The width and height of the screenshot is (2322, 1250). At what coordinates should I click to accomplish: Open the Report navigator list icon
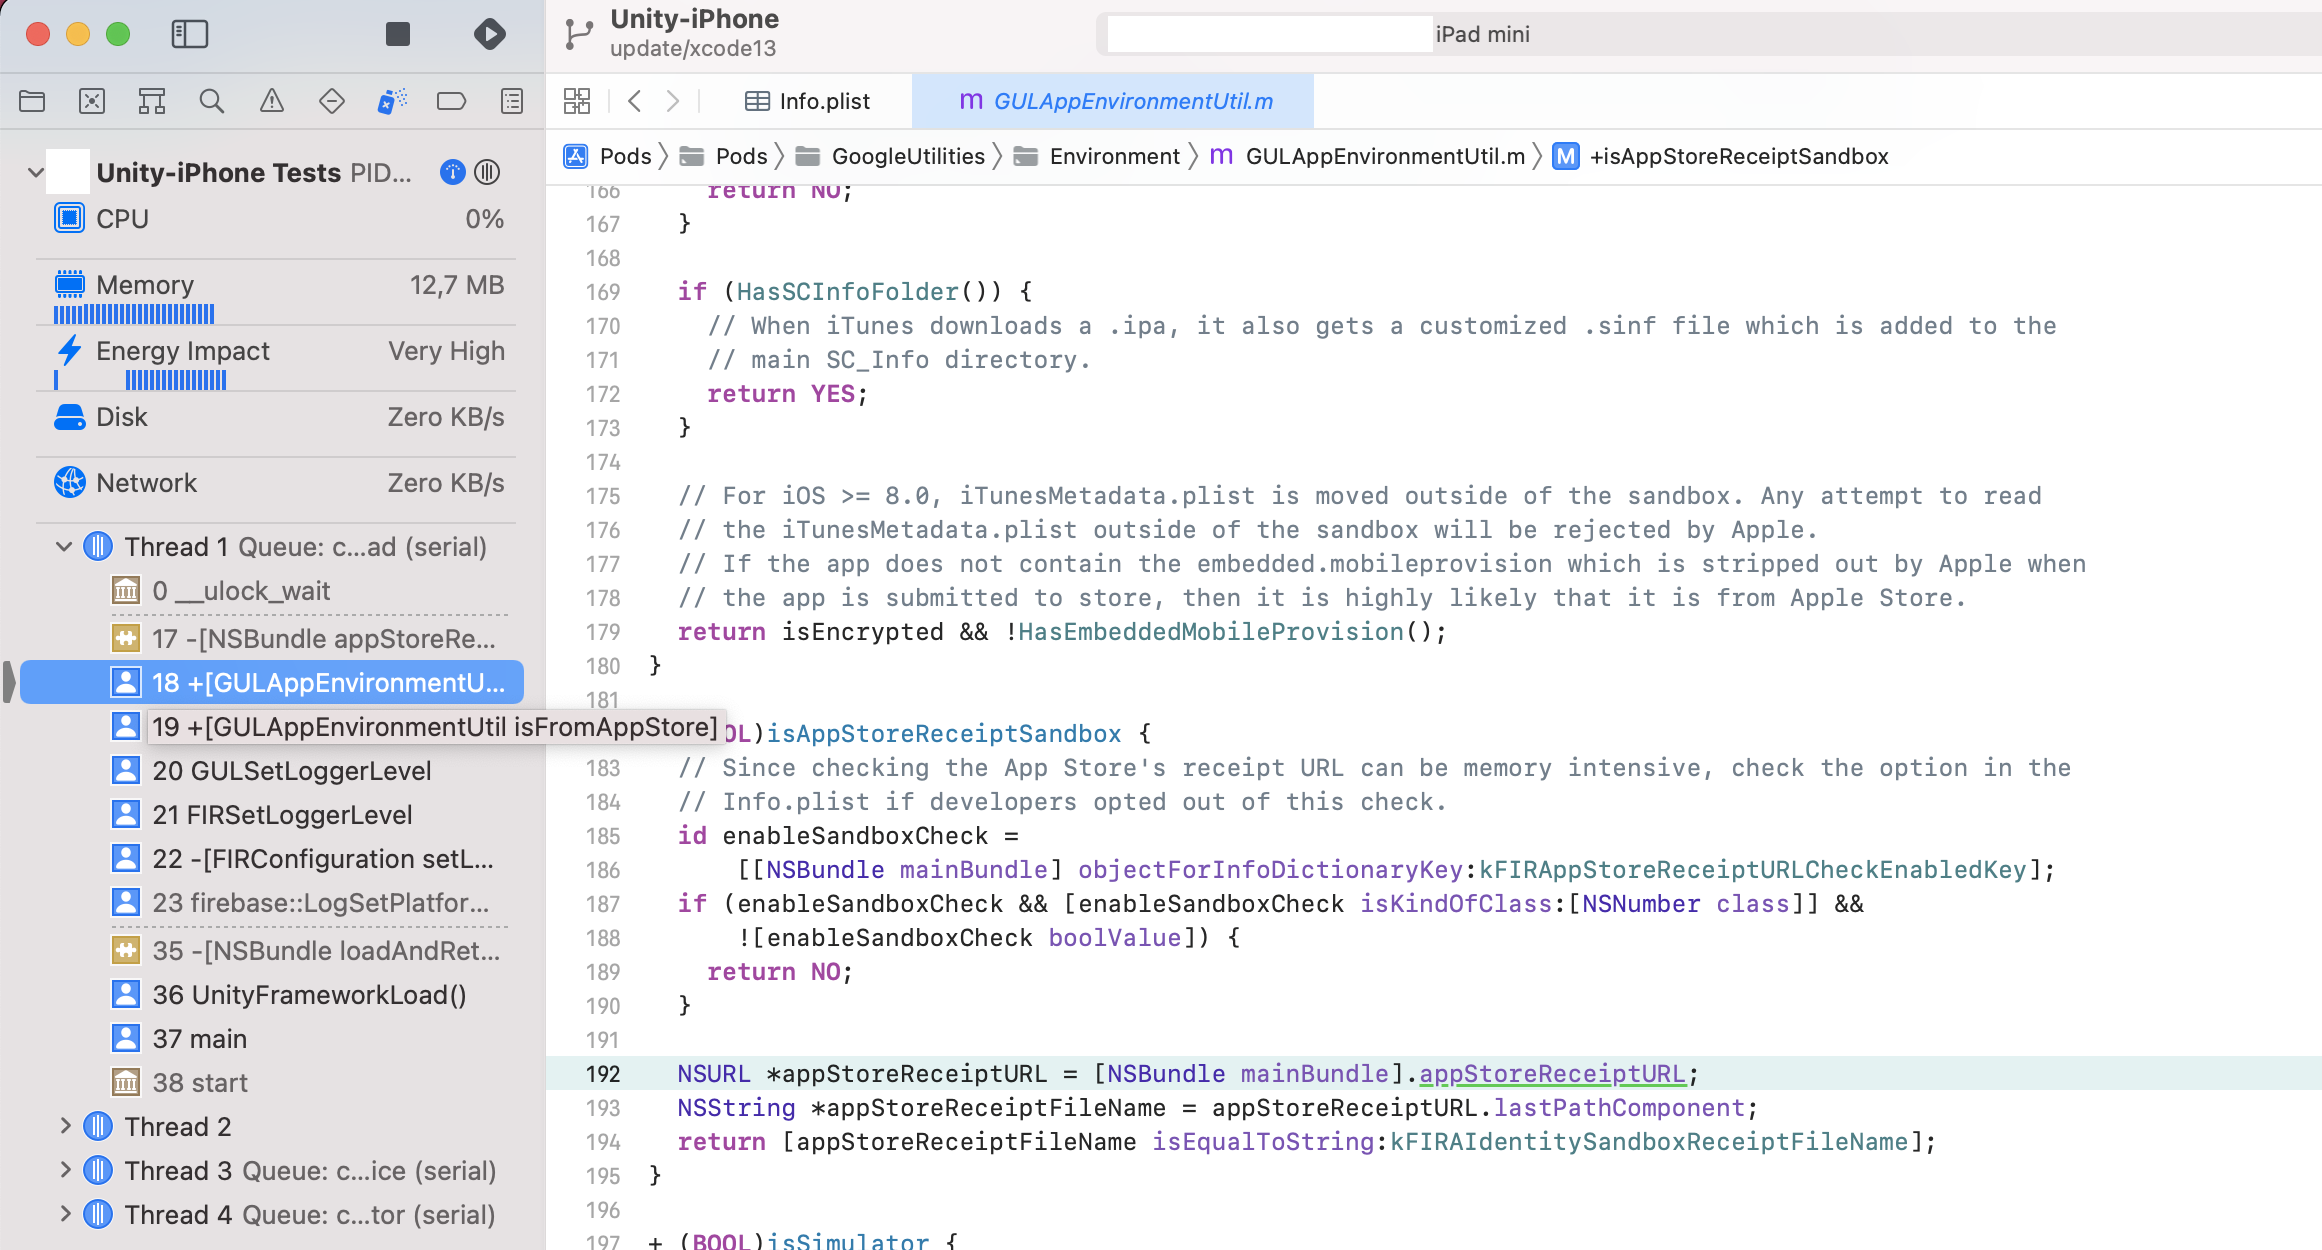(511, 101)
